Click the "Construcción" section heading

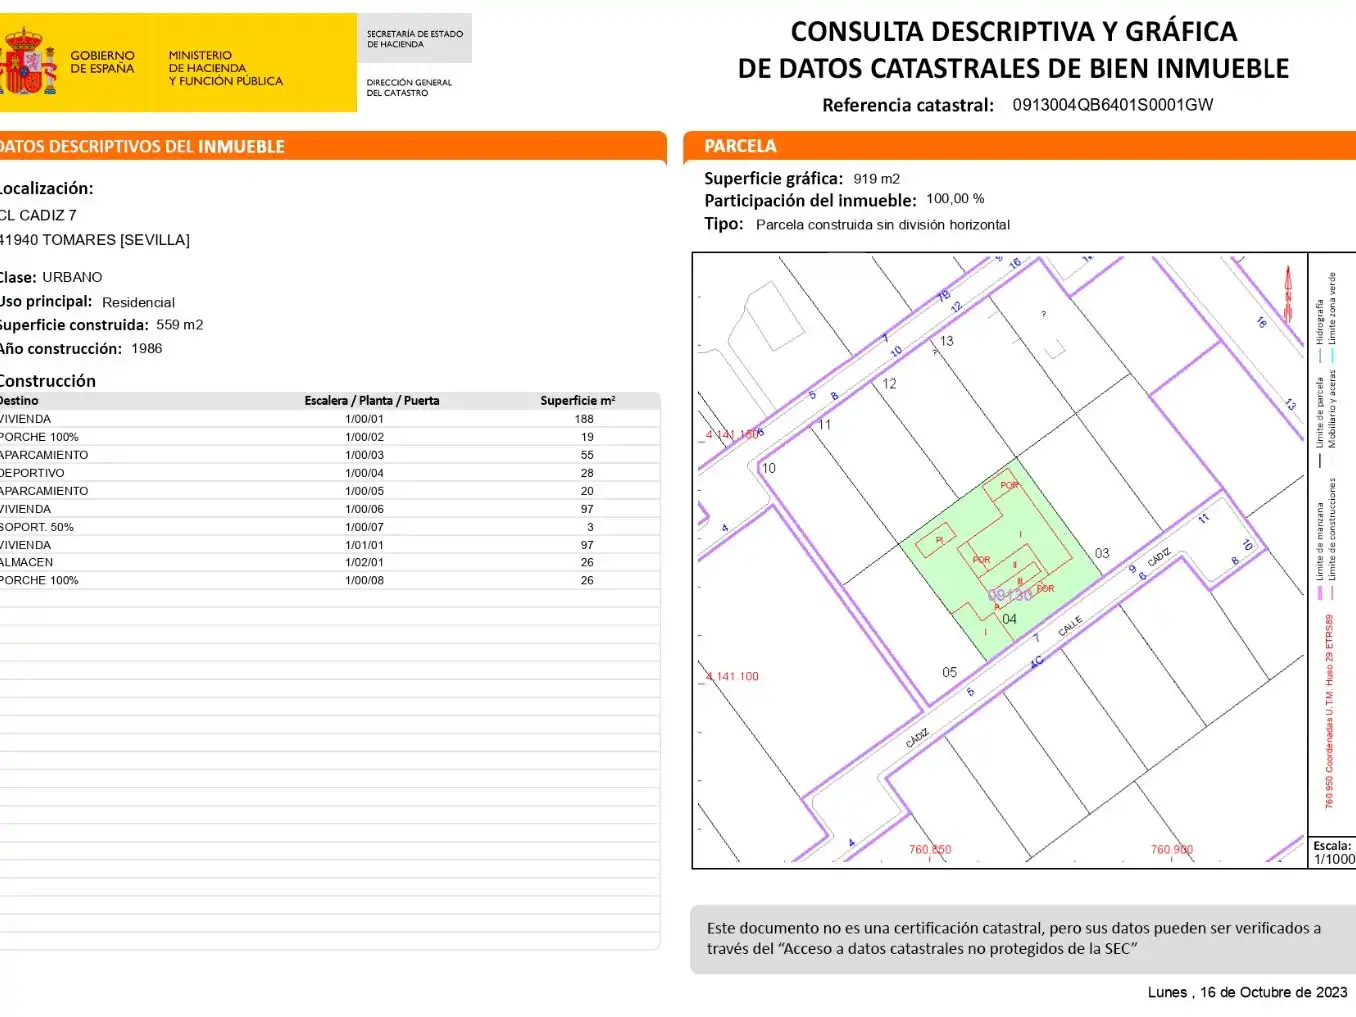[48, 381]
